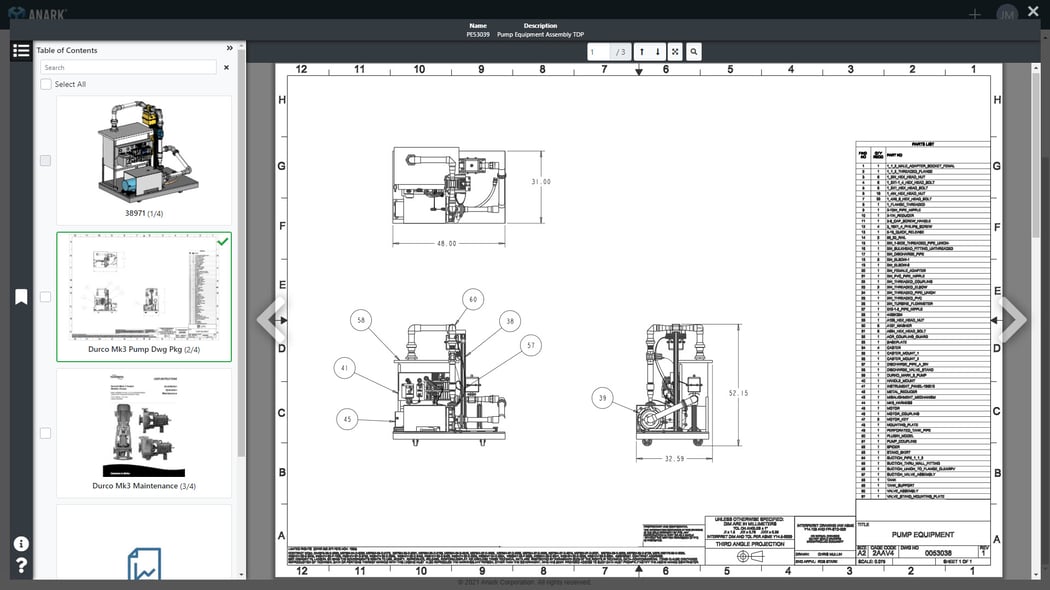Clear the Table of Contents search
This screenshot has width=1050, height=590.
226,67
